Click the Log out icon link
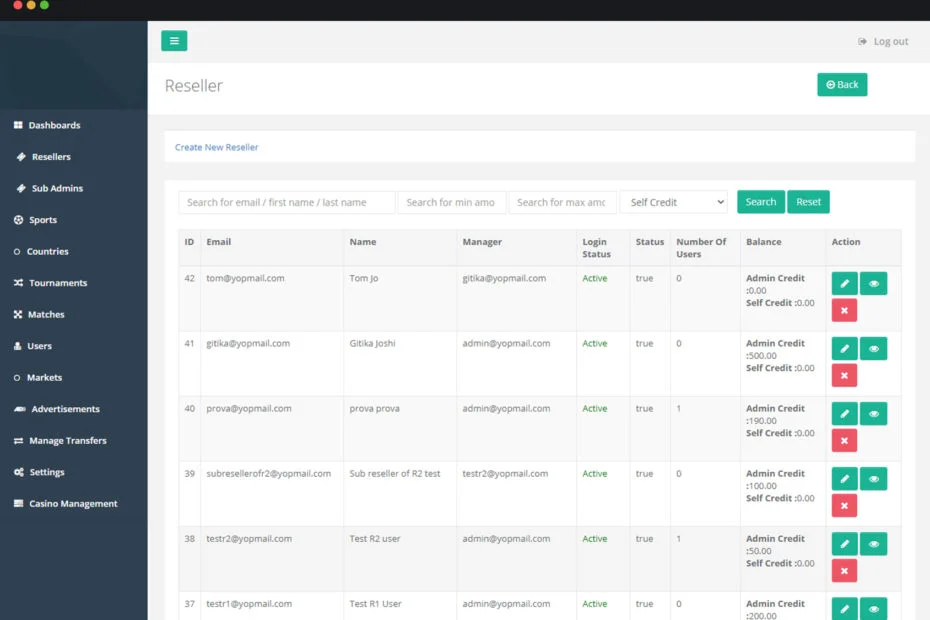The width and height of the screenshot is (930, 620). (883, 42)
